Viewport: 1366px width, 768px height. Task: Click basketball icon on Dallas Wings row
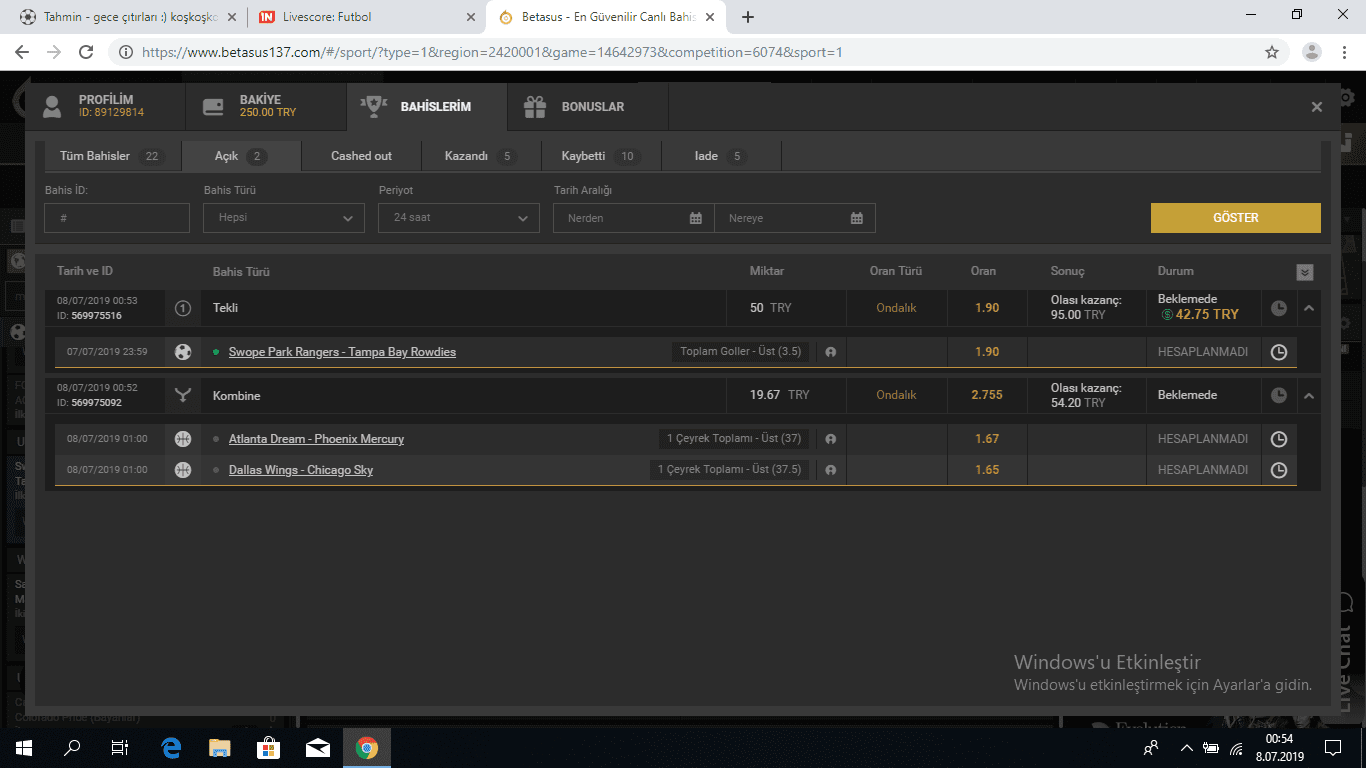pos(183,470)
